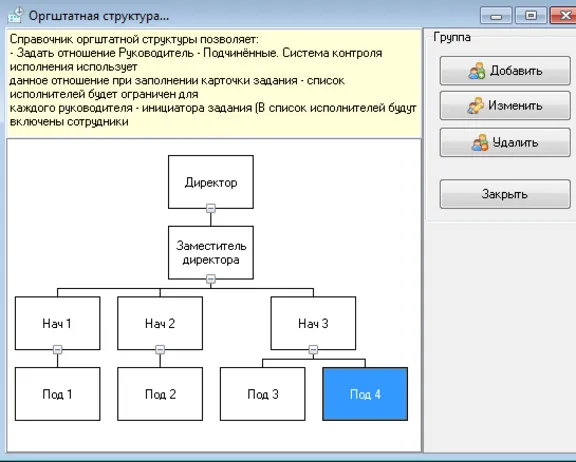Click the edit-user icon on Изменить
The height and width of the screenshot is (462, 576).
click(x=475, y=106)
